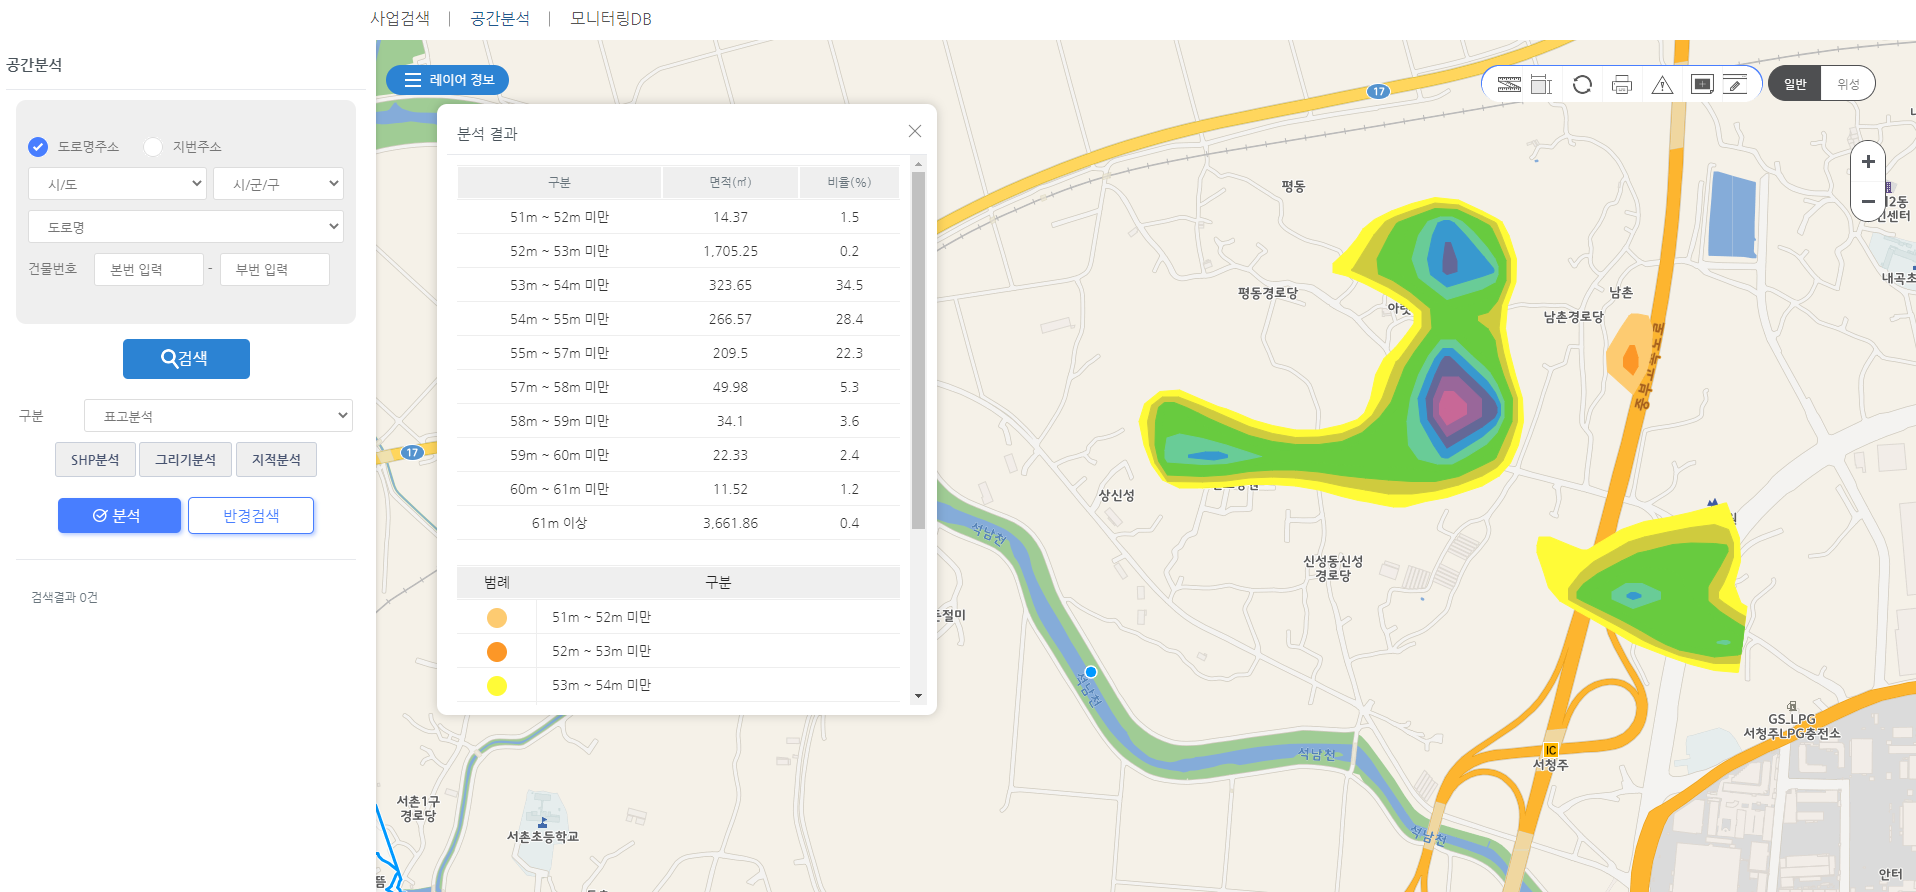
Task: Switch map to 위성 view
Action: pos(1847,84)
